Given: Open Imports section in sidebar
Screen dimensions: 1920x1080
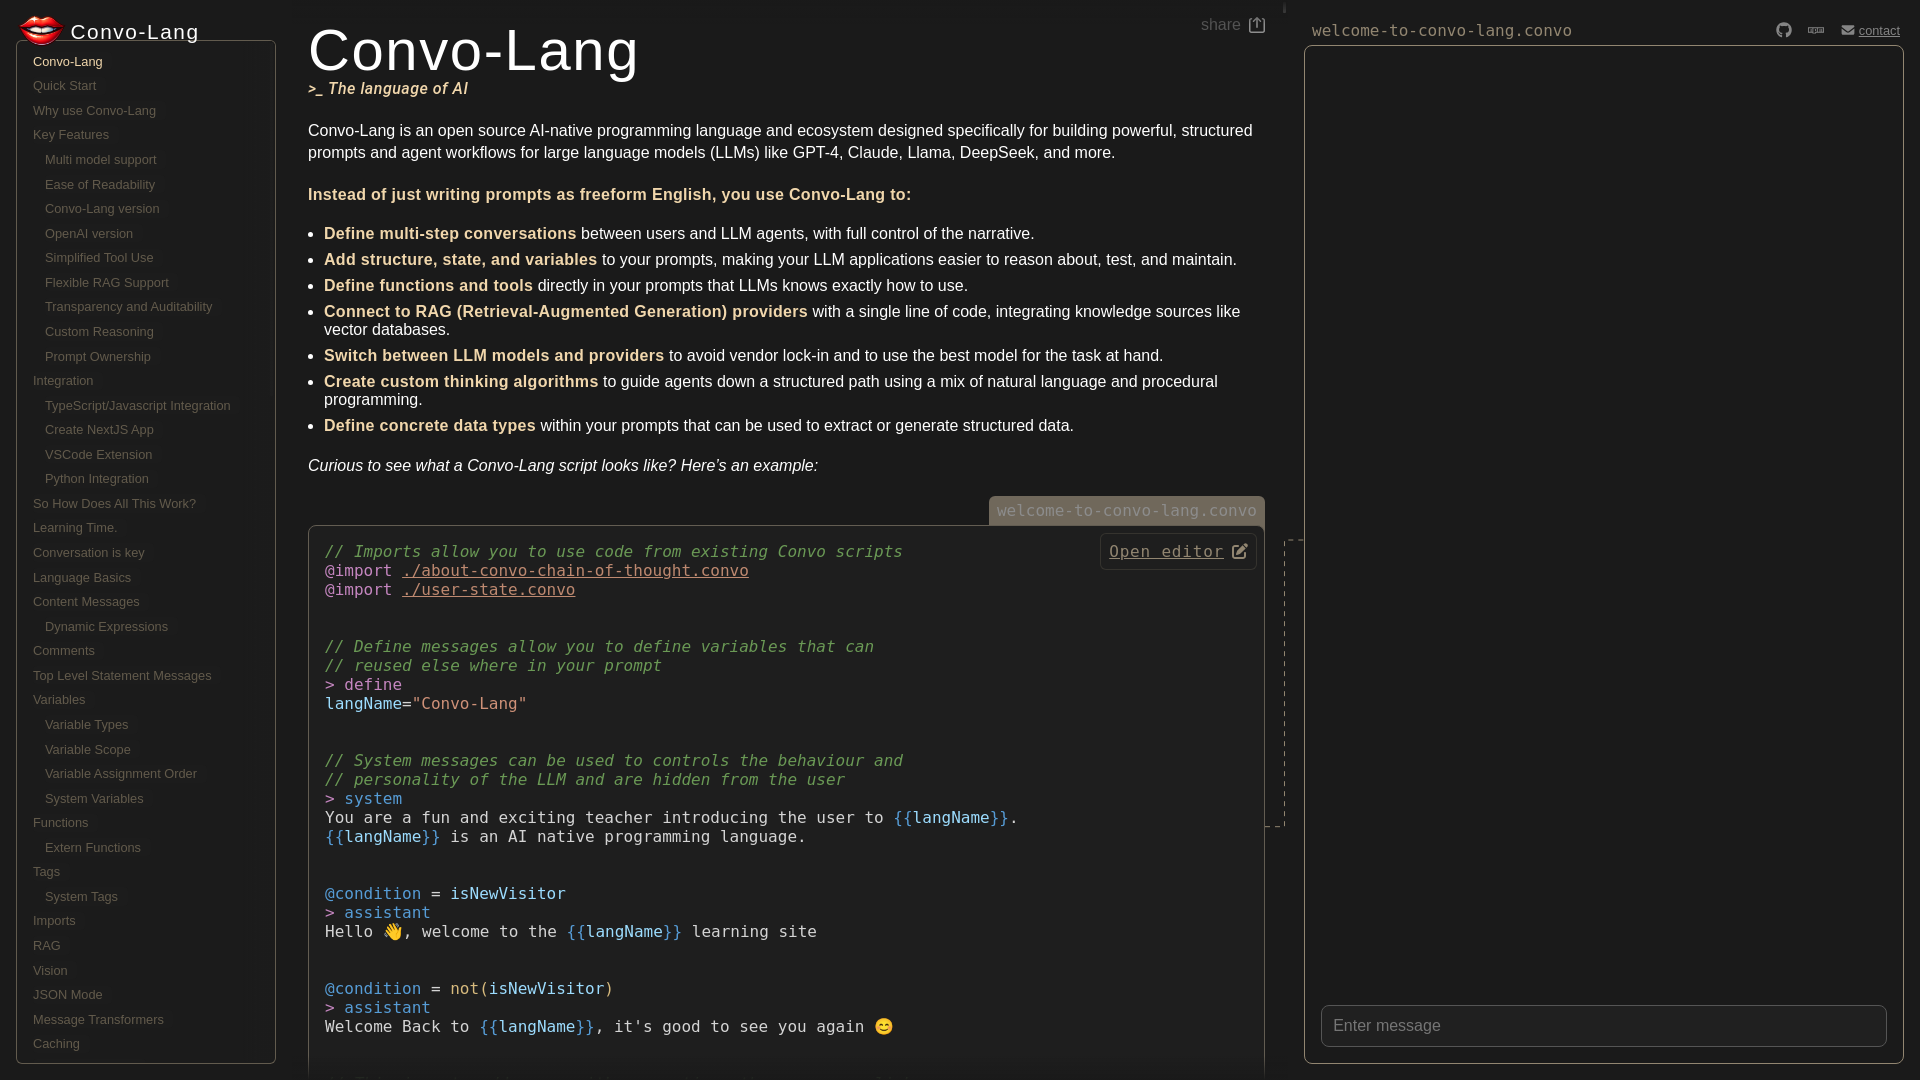Looking at the screenshot, I should (x=54, y=921).
